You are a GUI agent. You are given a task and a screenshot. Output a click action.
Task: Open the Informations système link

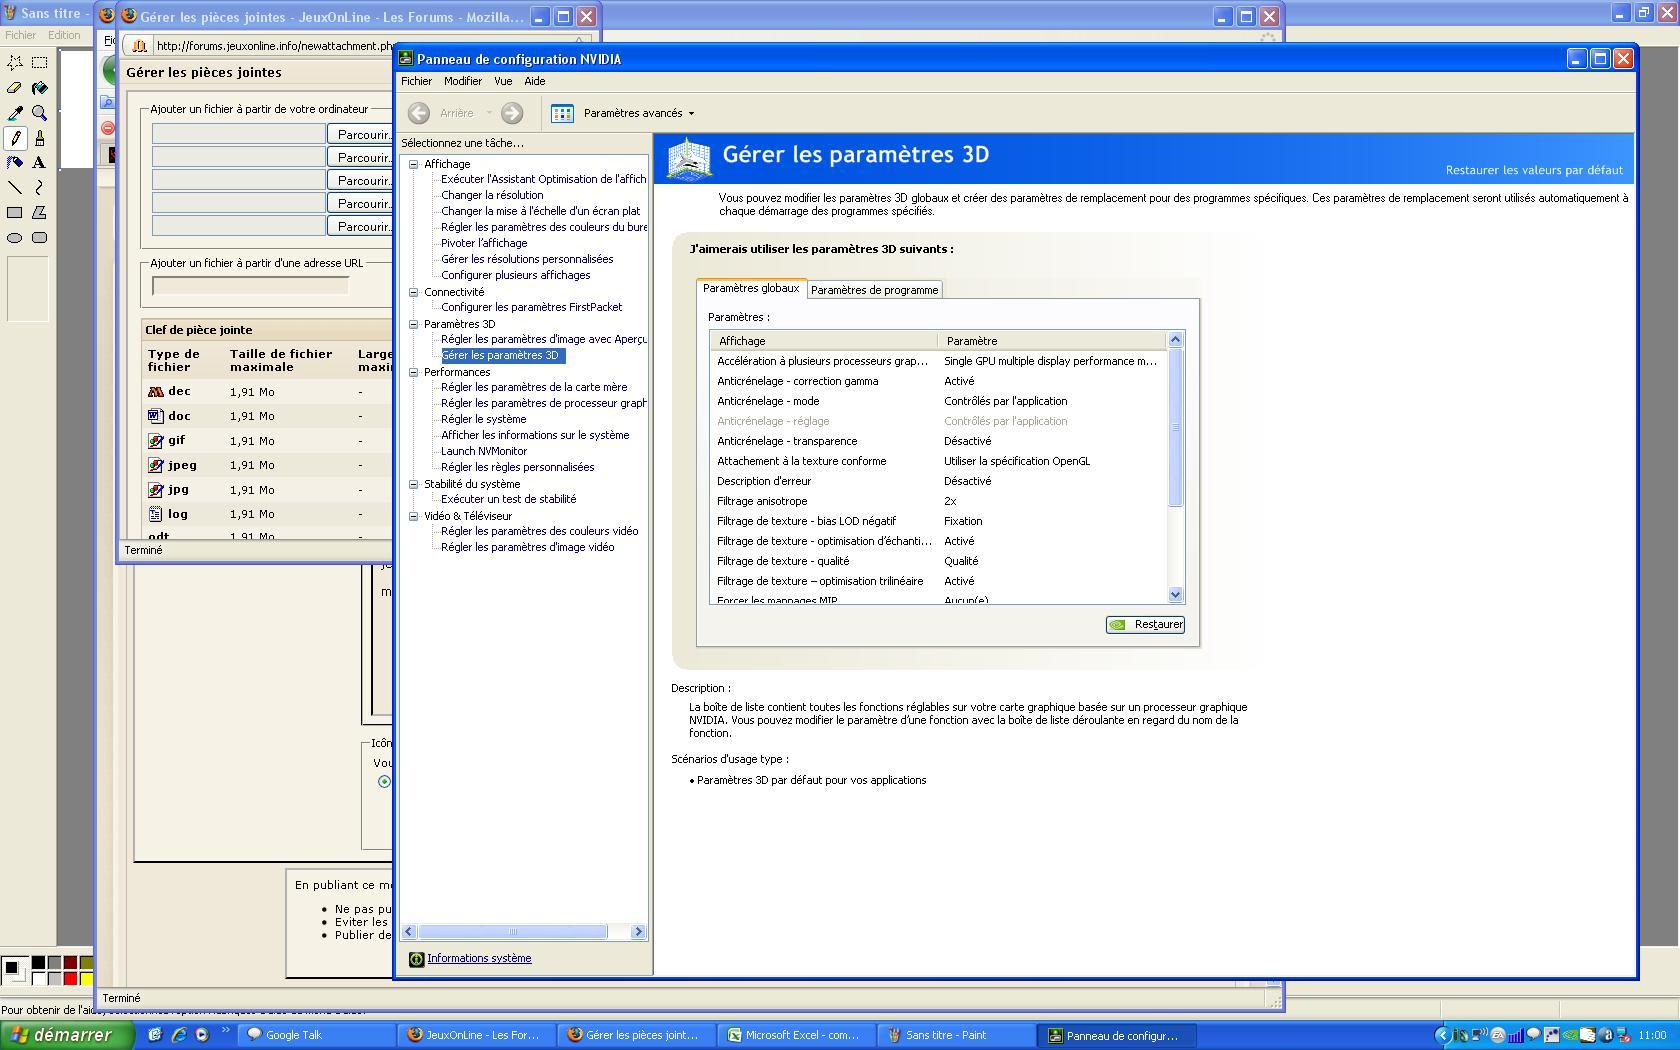point(479,958)
